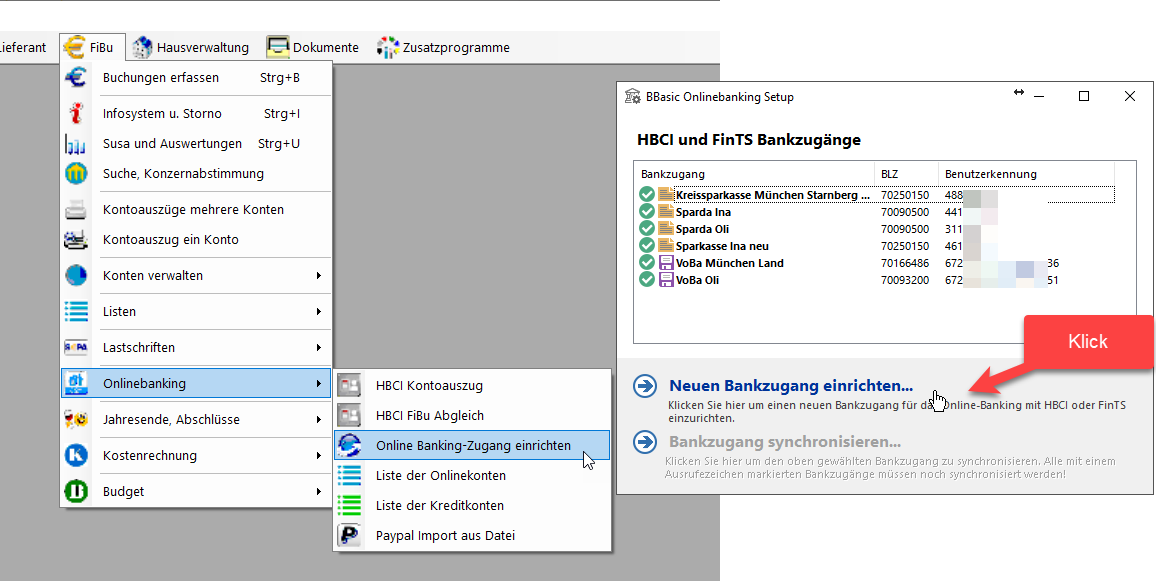The image size is (1156, 581).
Task: Click the SEPA icon beside Lastschriften
Action: pyautogui.click(x=76, y=347)
